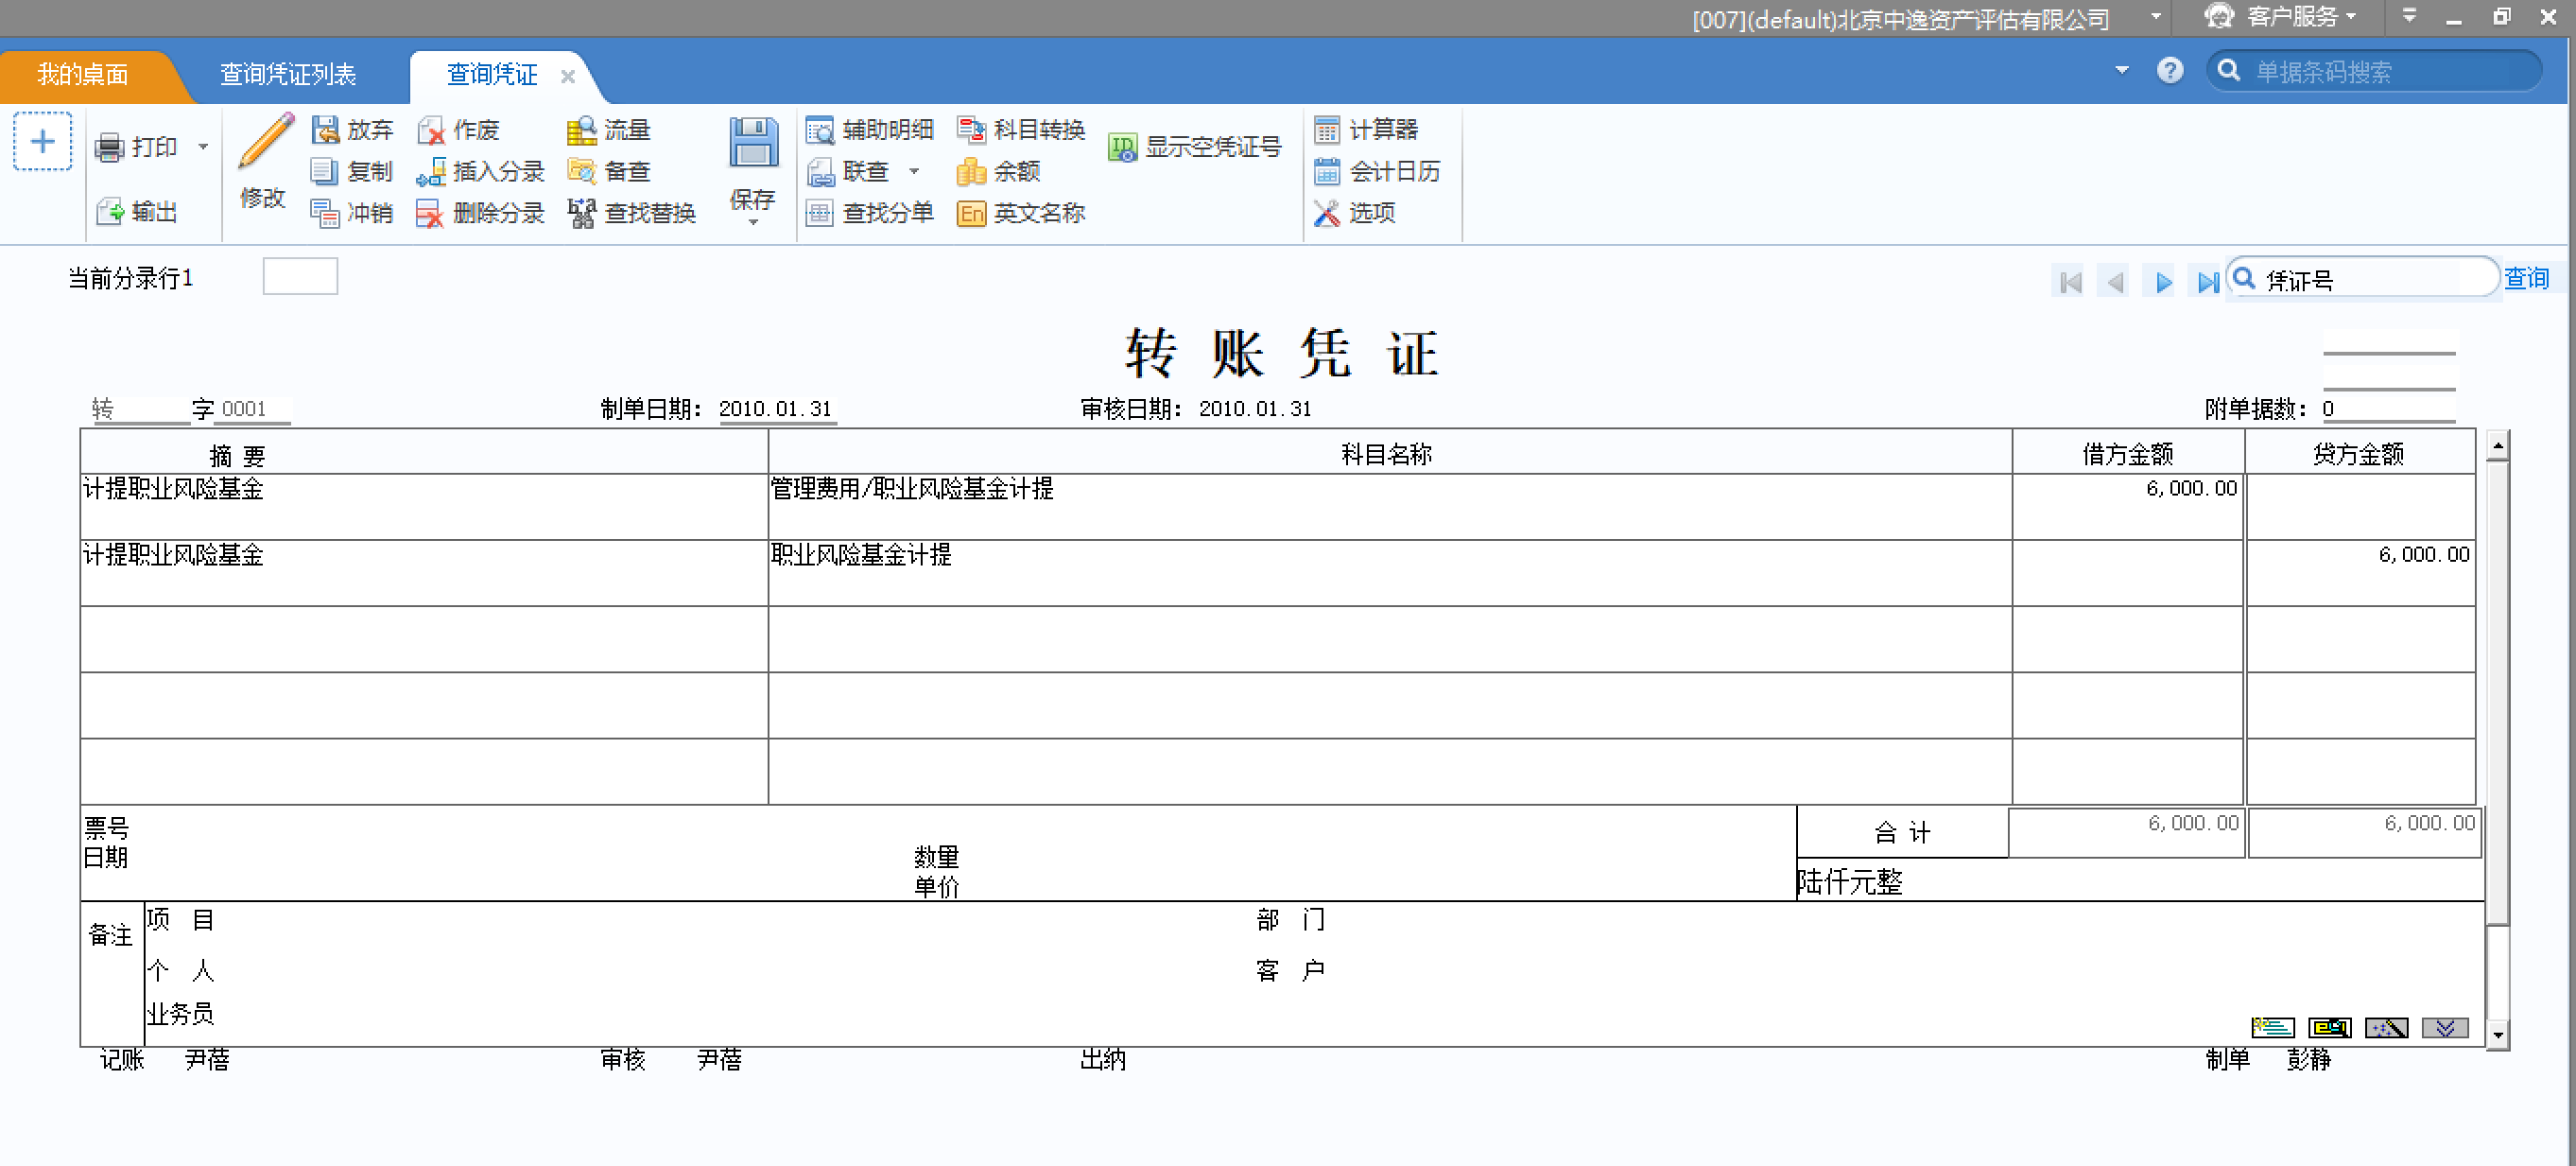This screenshot has width=2576, height=1166.
Task: Click the 会计日历 calendar icon
Action: tap(1327, 171)
